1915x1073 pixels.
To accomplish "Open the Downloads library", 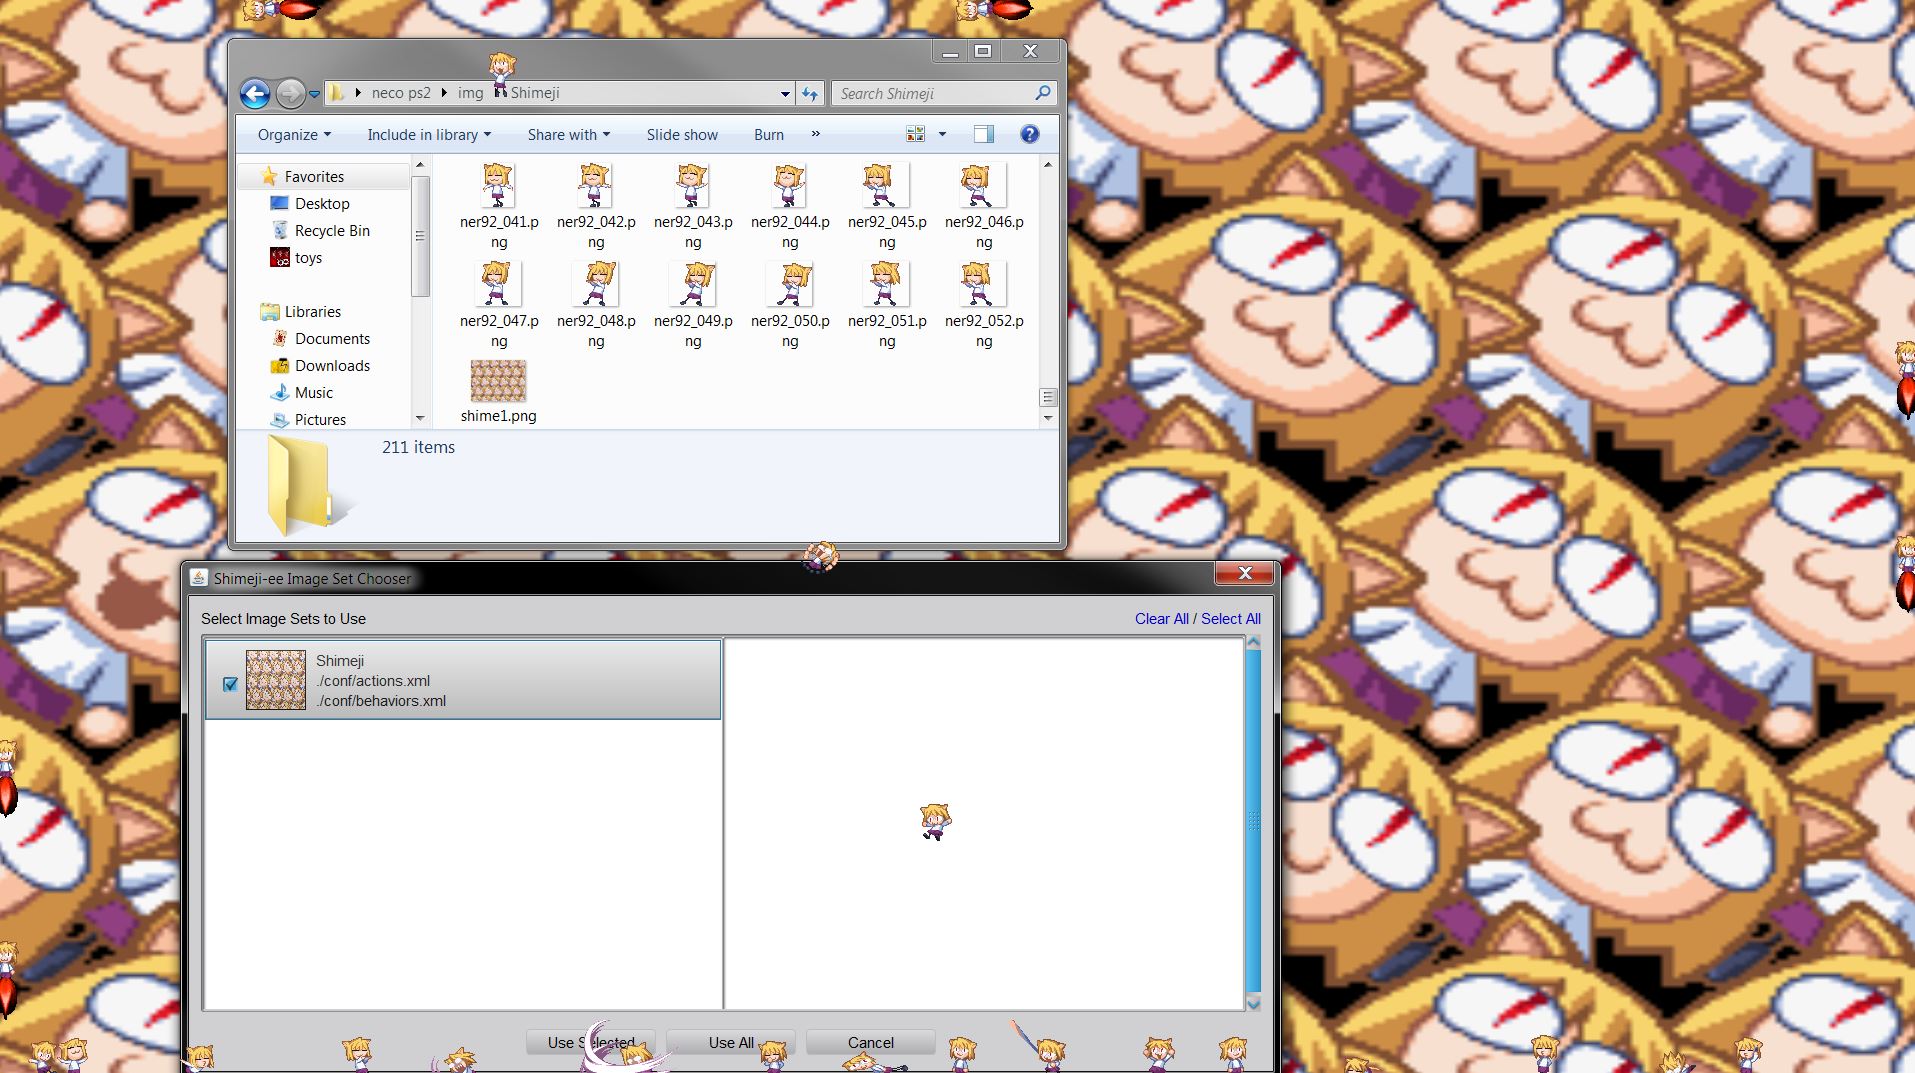I will 332,366.
